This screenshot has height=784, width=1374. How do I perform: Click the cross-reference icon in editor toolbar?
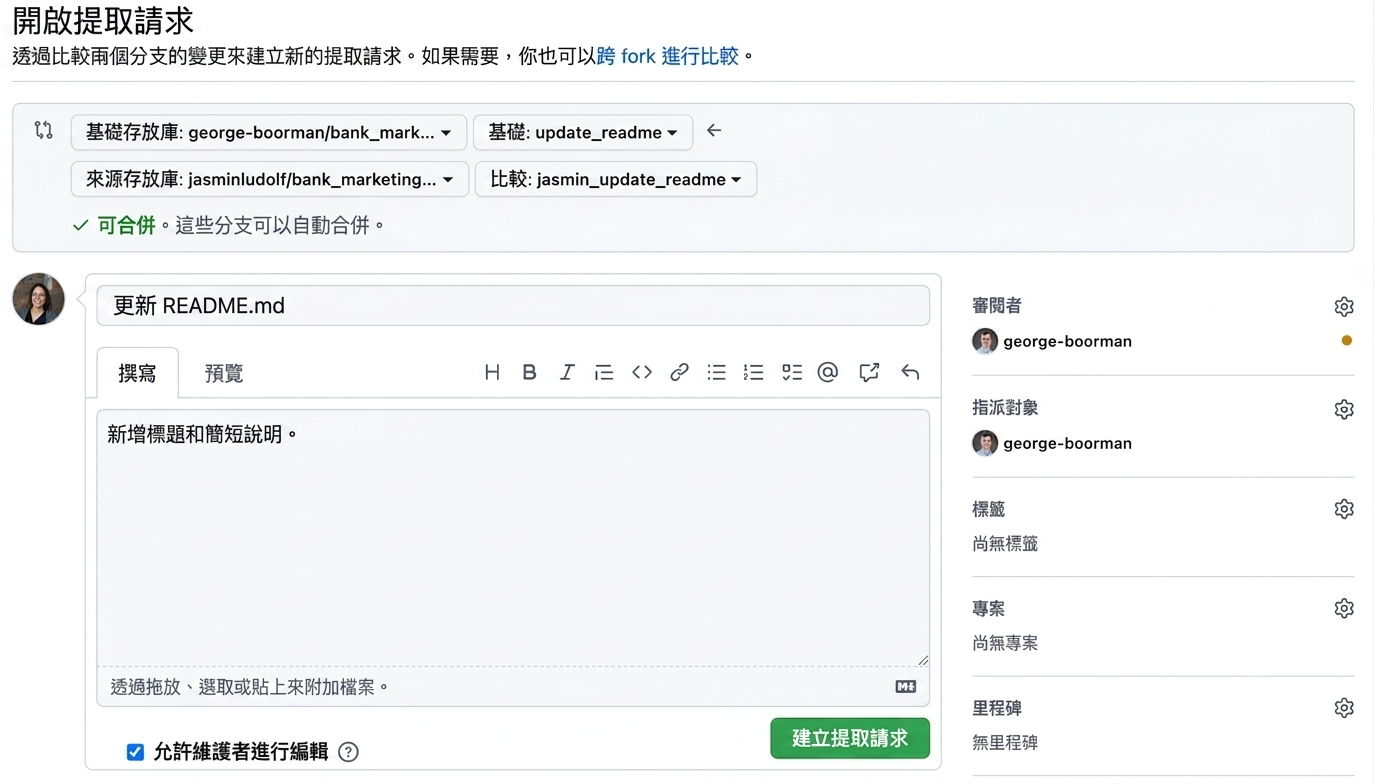pos(869,372)
